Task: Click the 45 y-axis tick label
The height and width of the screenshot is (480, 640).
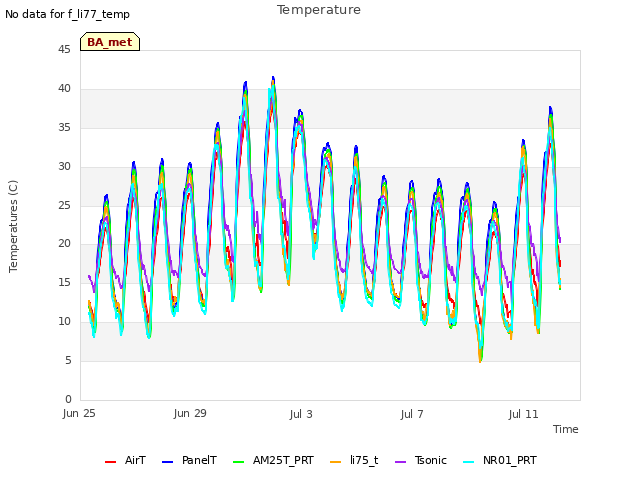Action: coord(64,49)
